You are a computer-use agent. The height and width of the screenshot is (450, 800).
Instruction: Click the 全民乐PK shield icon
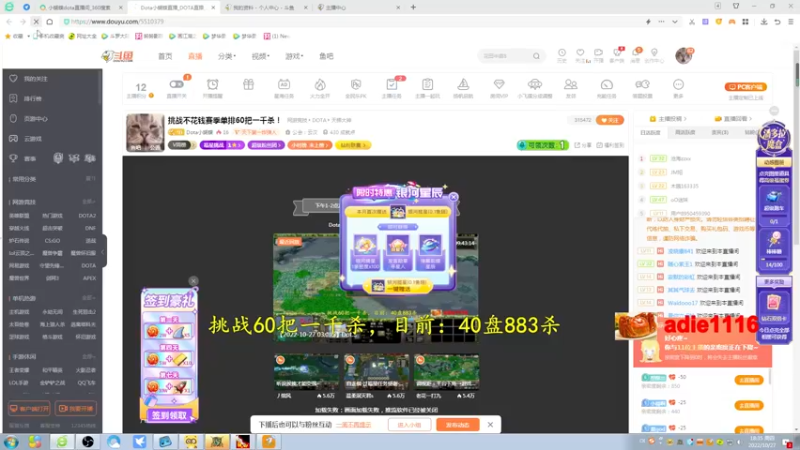[356, 85]
